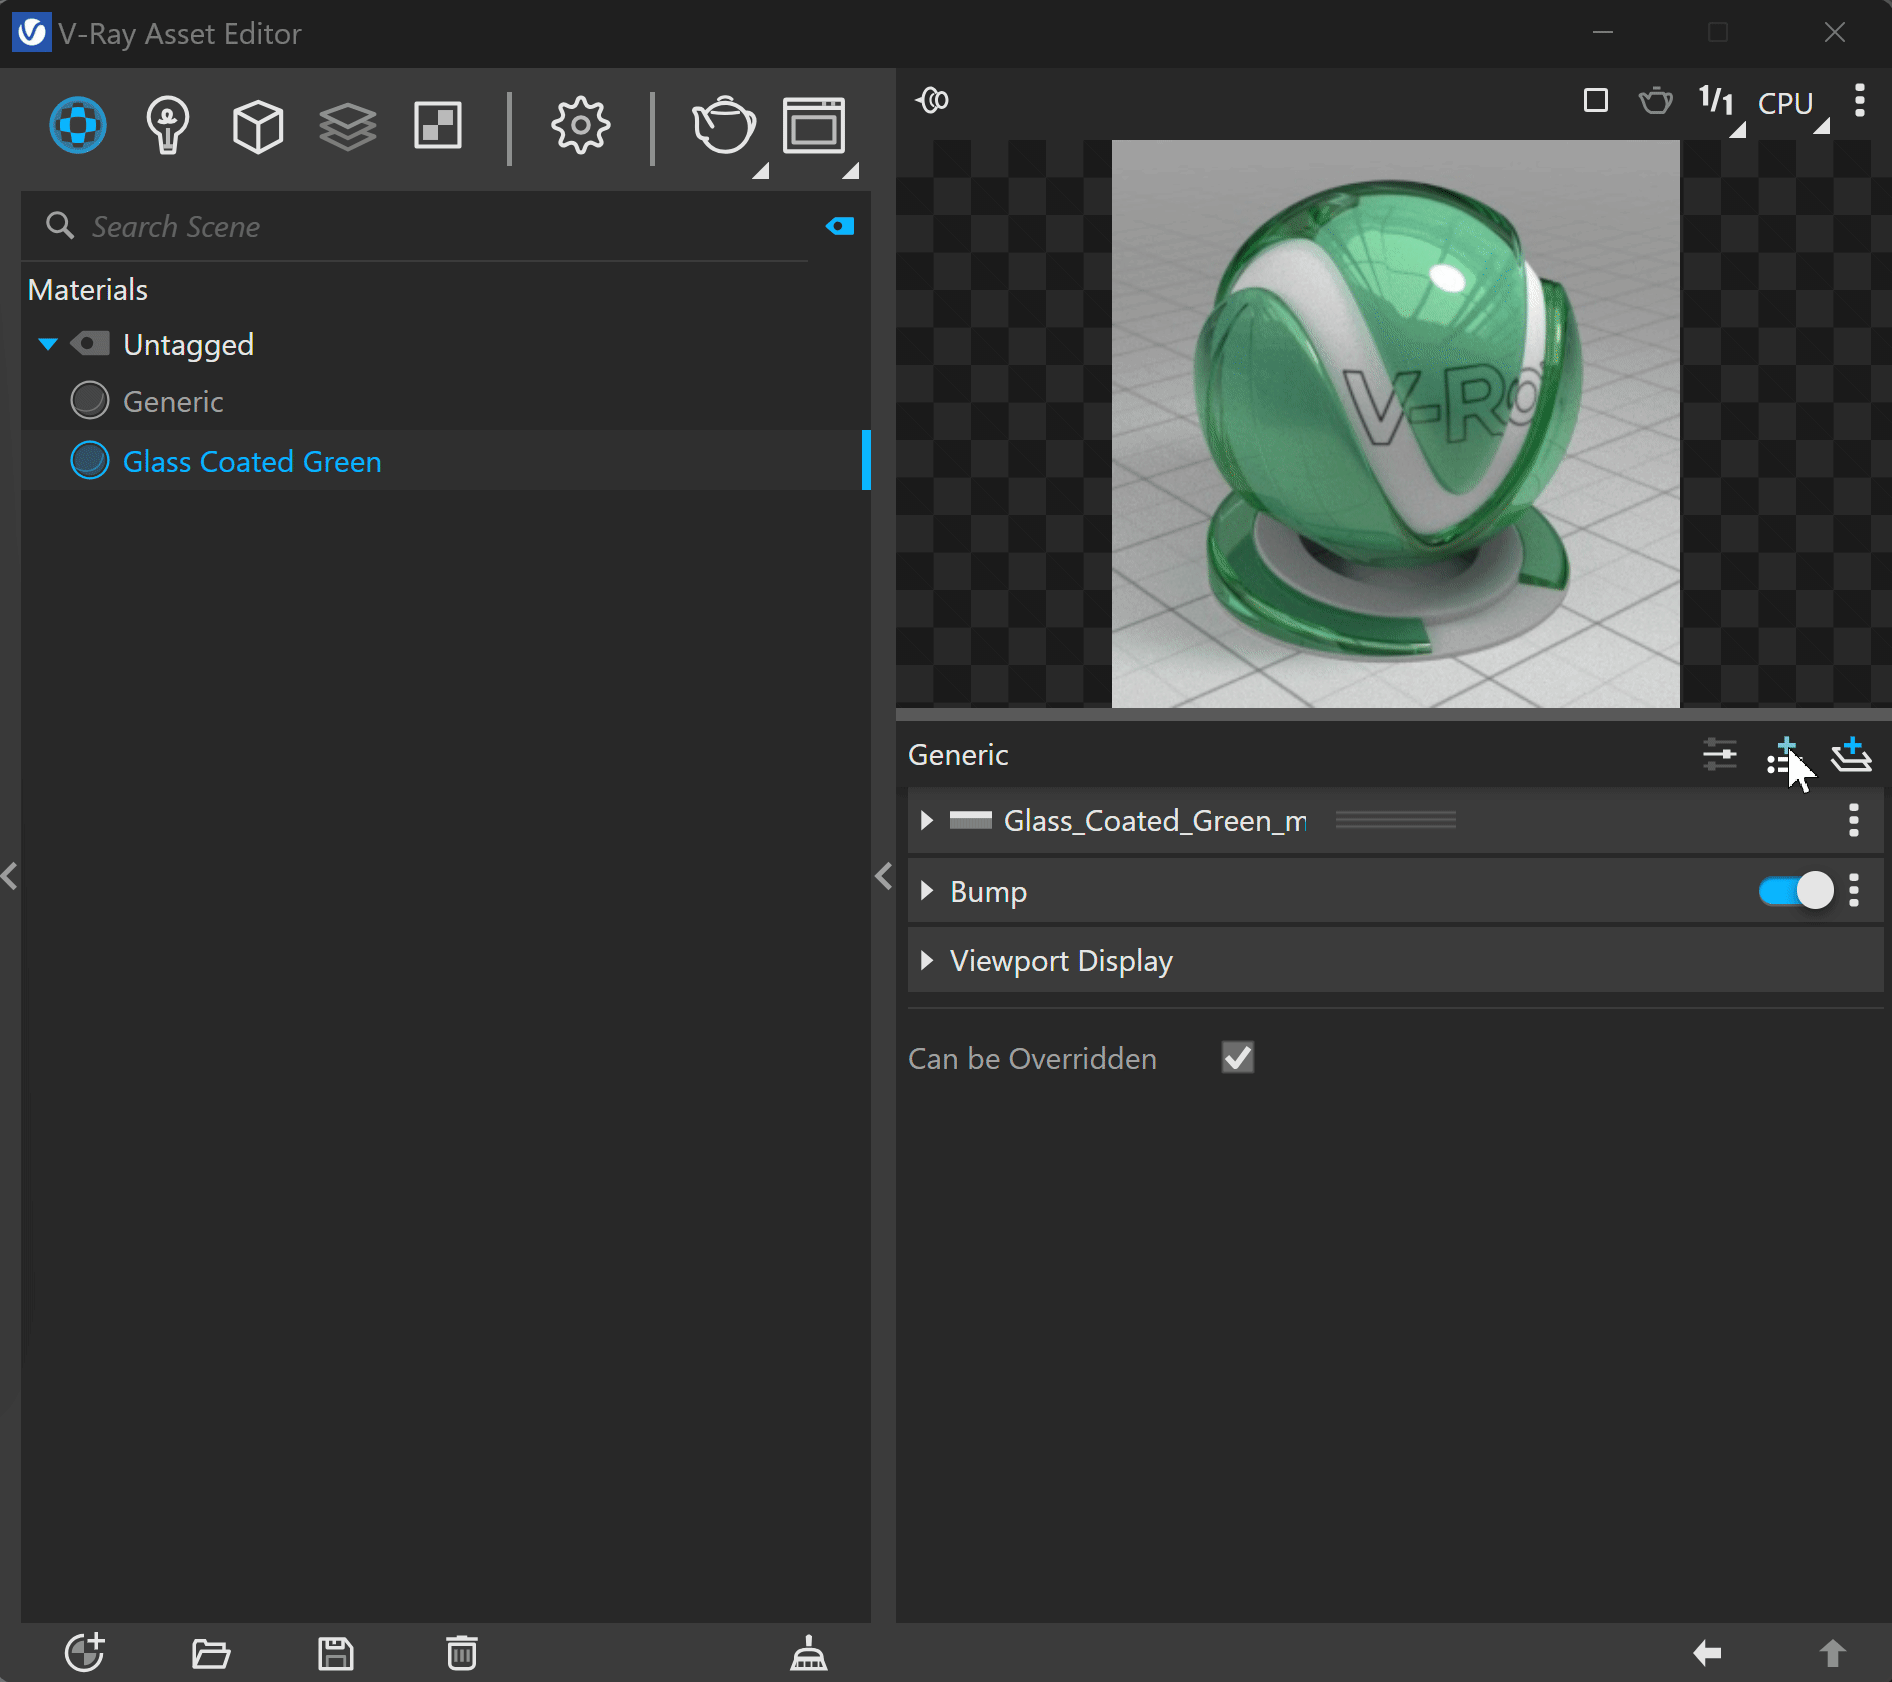Click the V-Ray logo in title bar
The image size is (1892, 1682).
[31, 33]
